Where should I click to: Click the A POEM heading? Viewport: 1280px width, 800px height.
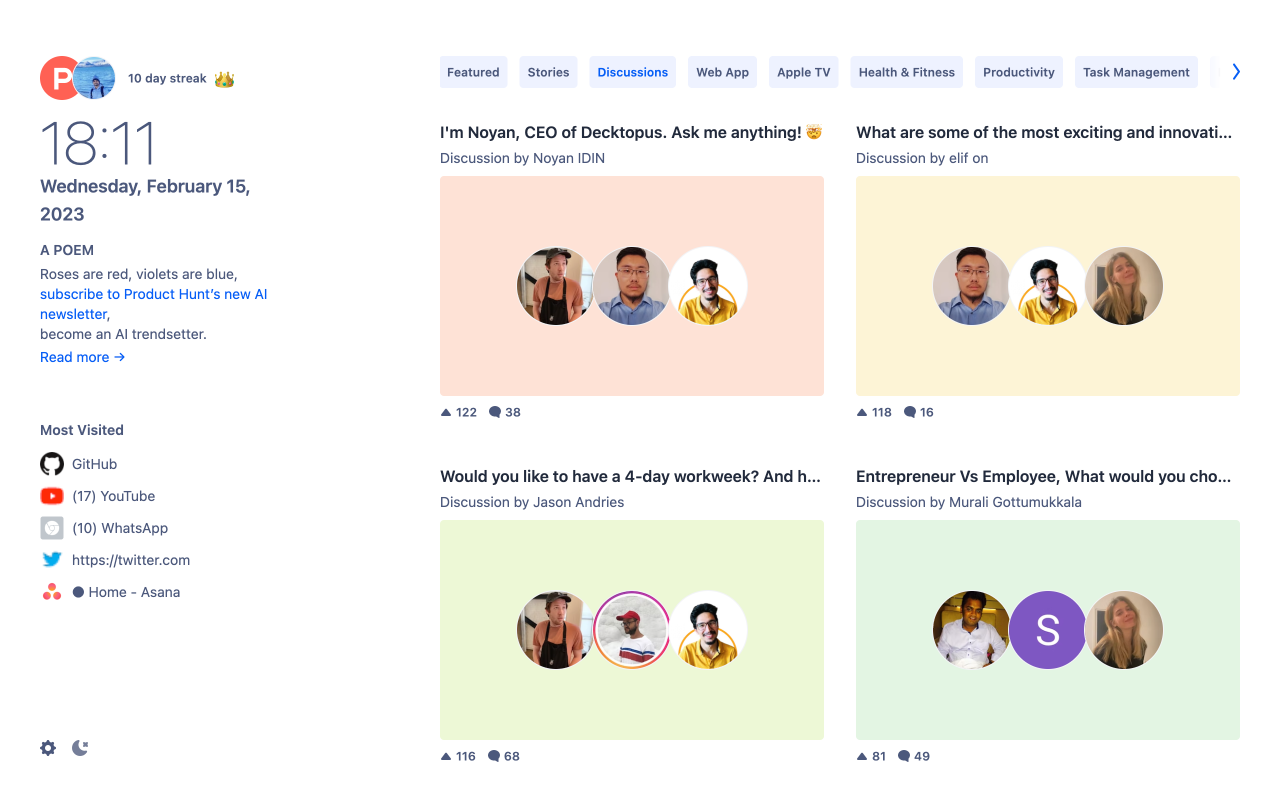click(67, 250)
